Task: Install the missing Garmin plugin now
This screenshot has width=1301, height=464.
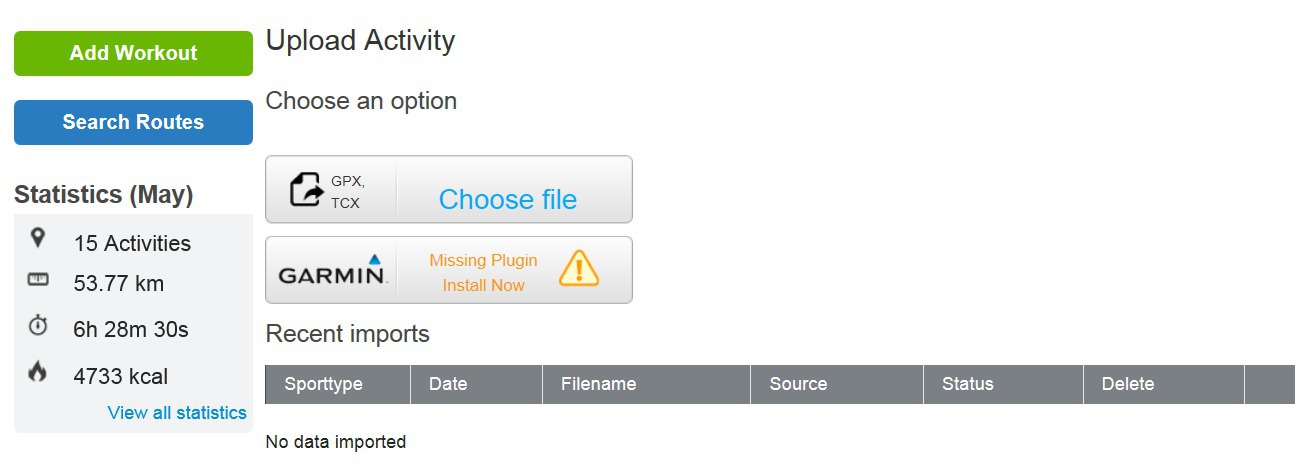Action: click(483, 285)
